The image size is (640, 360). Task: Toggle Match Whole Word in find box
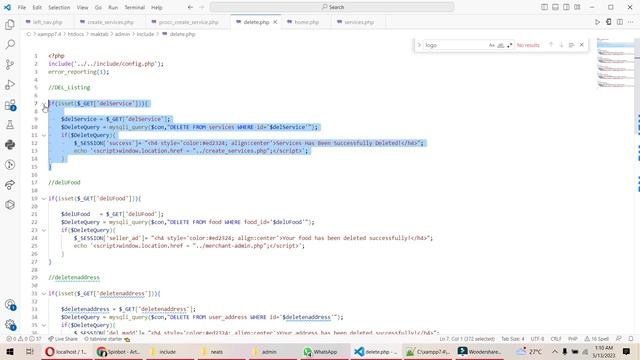[x=500, y=45]
